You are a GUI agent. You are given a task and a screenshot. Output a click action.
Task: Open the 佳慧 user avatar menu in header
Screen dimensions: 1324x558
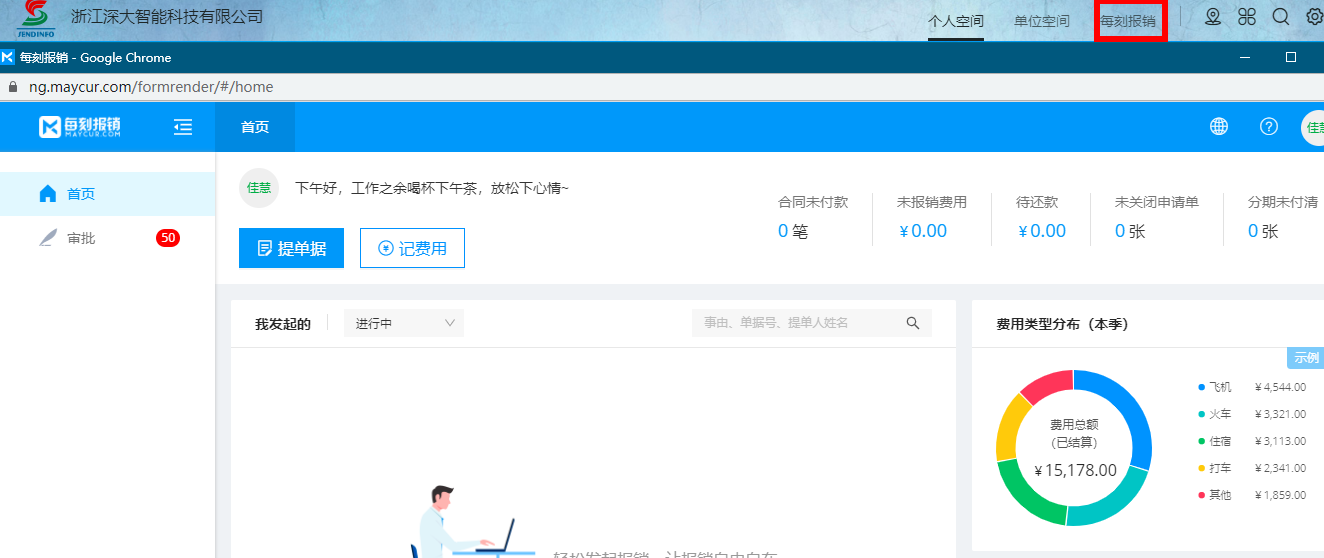tap(1312, 127)
